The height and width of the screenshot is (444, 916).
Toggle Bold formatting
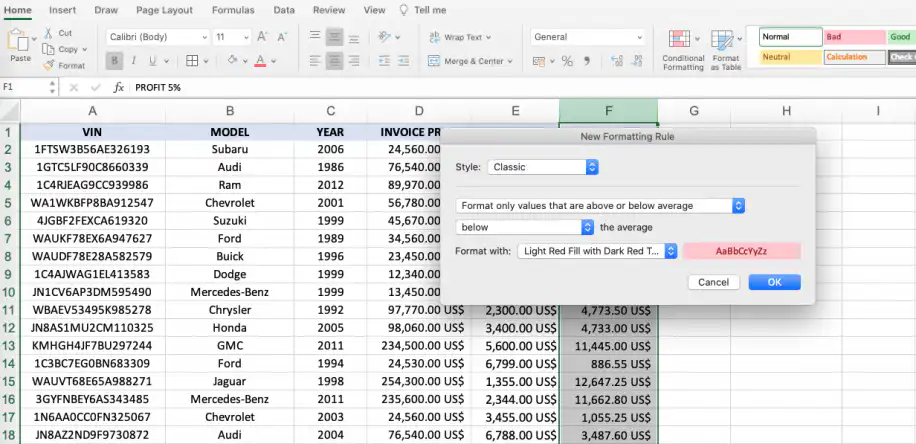pyautogui.click(x=114, y=61)
